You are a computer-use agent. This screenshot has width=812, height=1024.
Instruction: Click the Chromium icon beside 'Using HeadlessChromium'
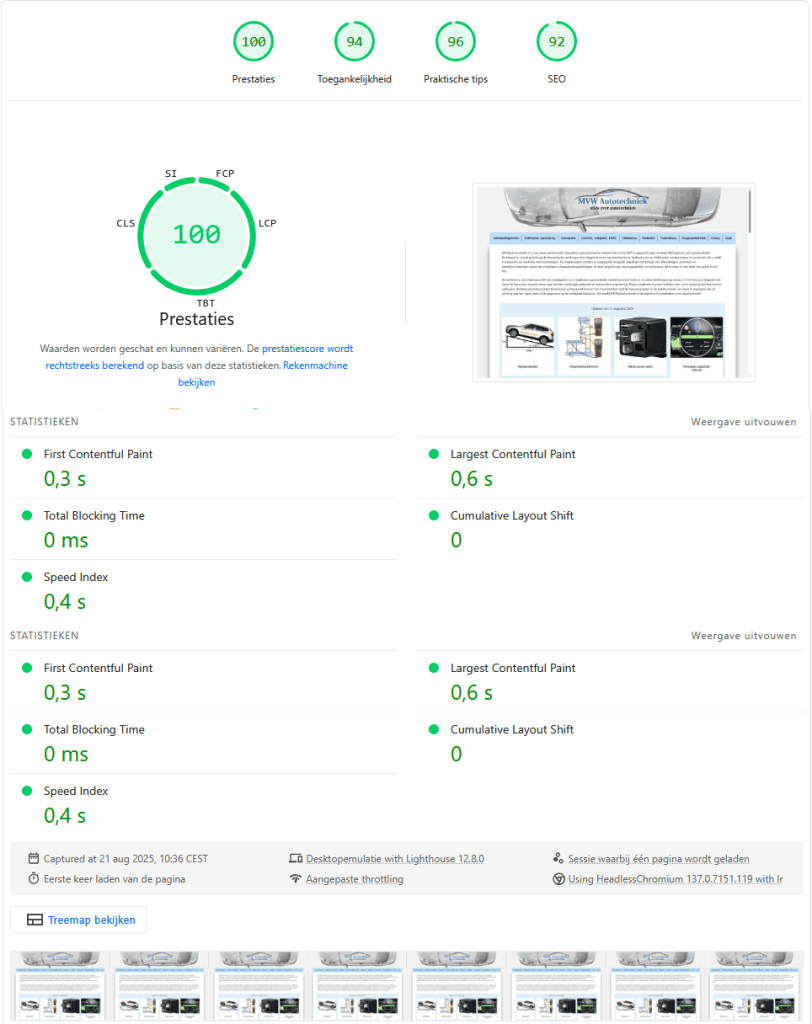(559, 879)
